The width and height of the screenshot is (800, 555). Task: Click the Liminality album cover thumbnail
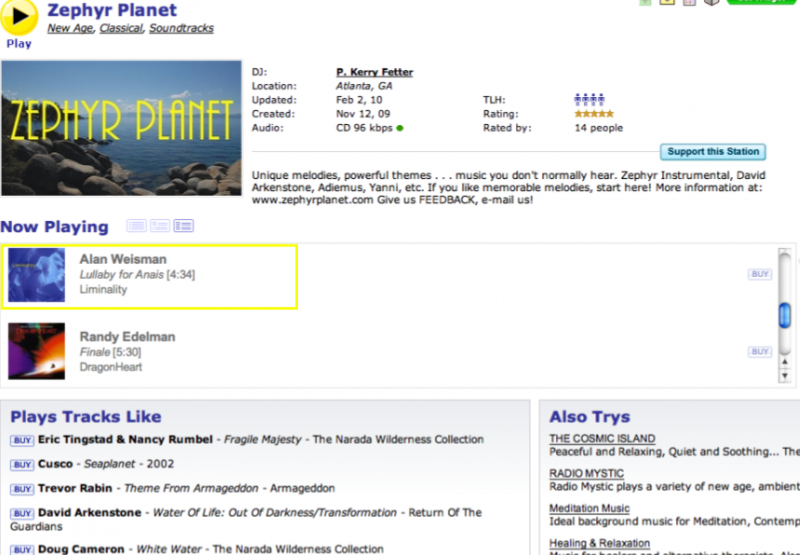37,275
